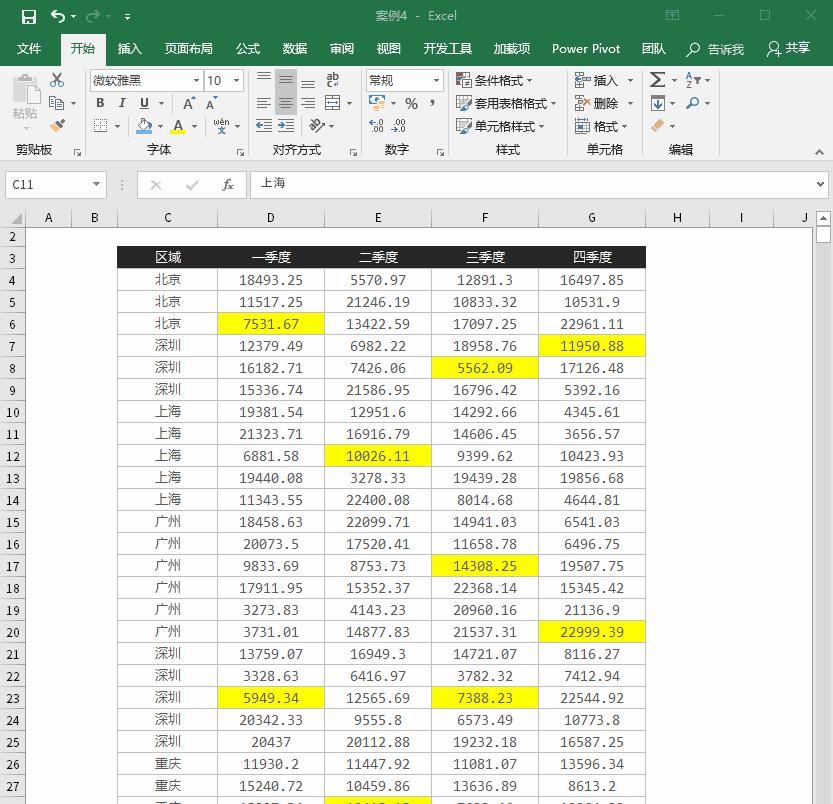833x804 pixels.
Task: Toggle center horizontal alignment
Action: [x=286, y=103]
